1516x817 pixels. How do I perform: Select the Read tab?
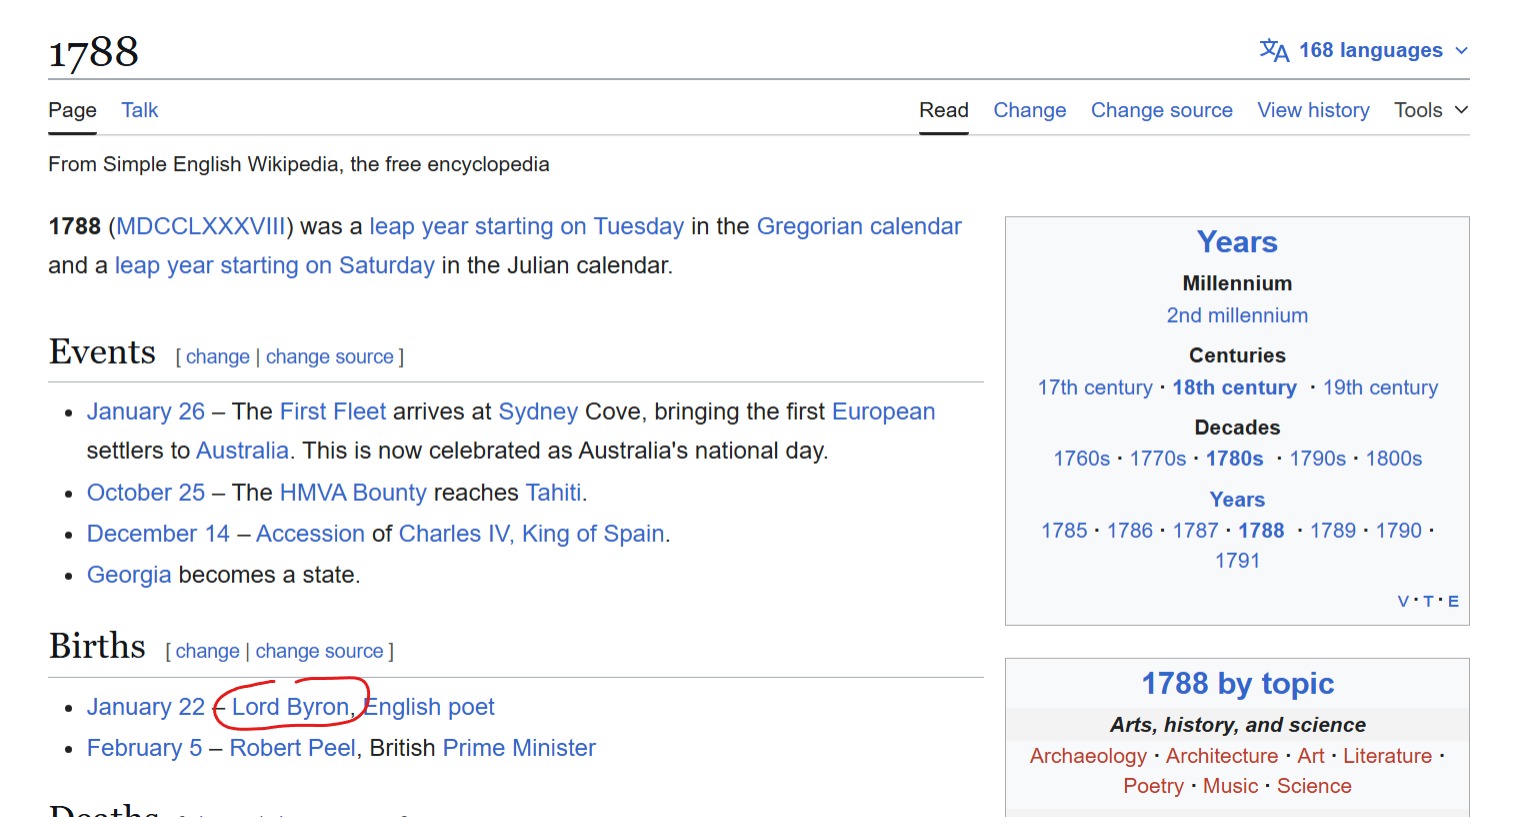(944, 110)
